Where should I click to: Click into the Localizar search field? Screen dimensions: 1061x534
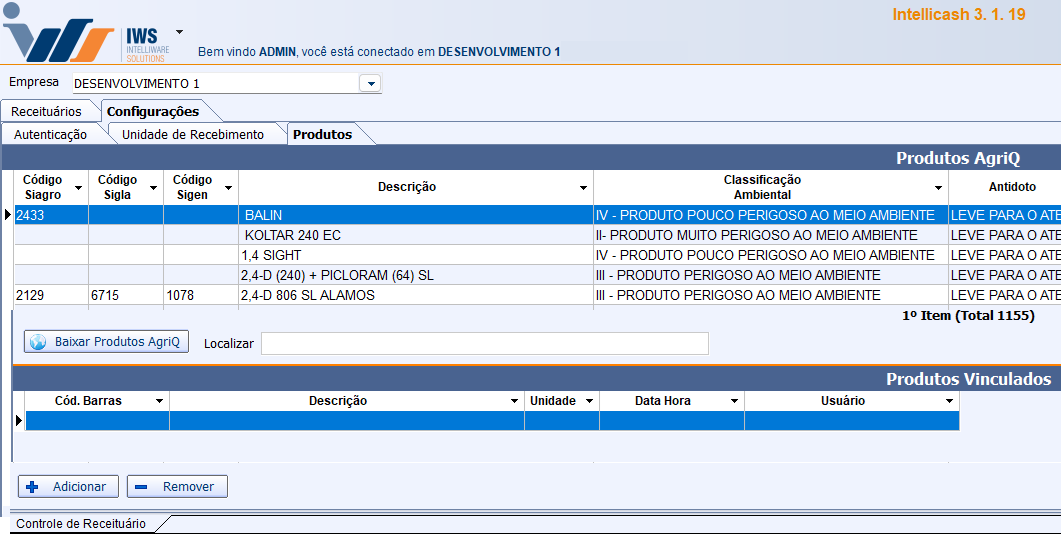(x=484, y=344)
